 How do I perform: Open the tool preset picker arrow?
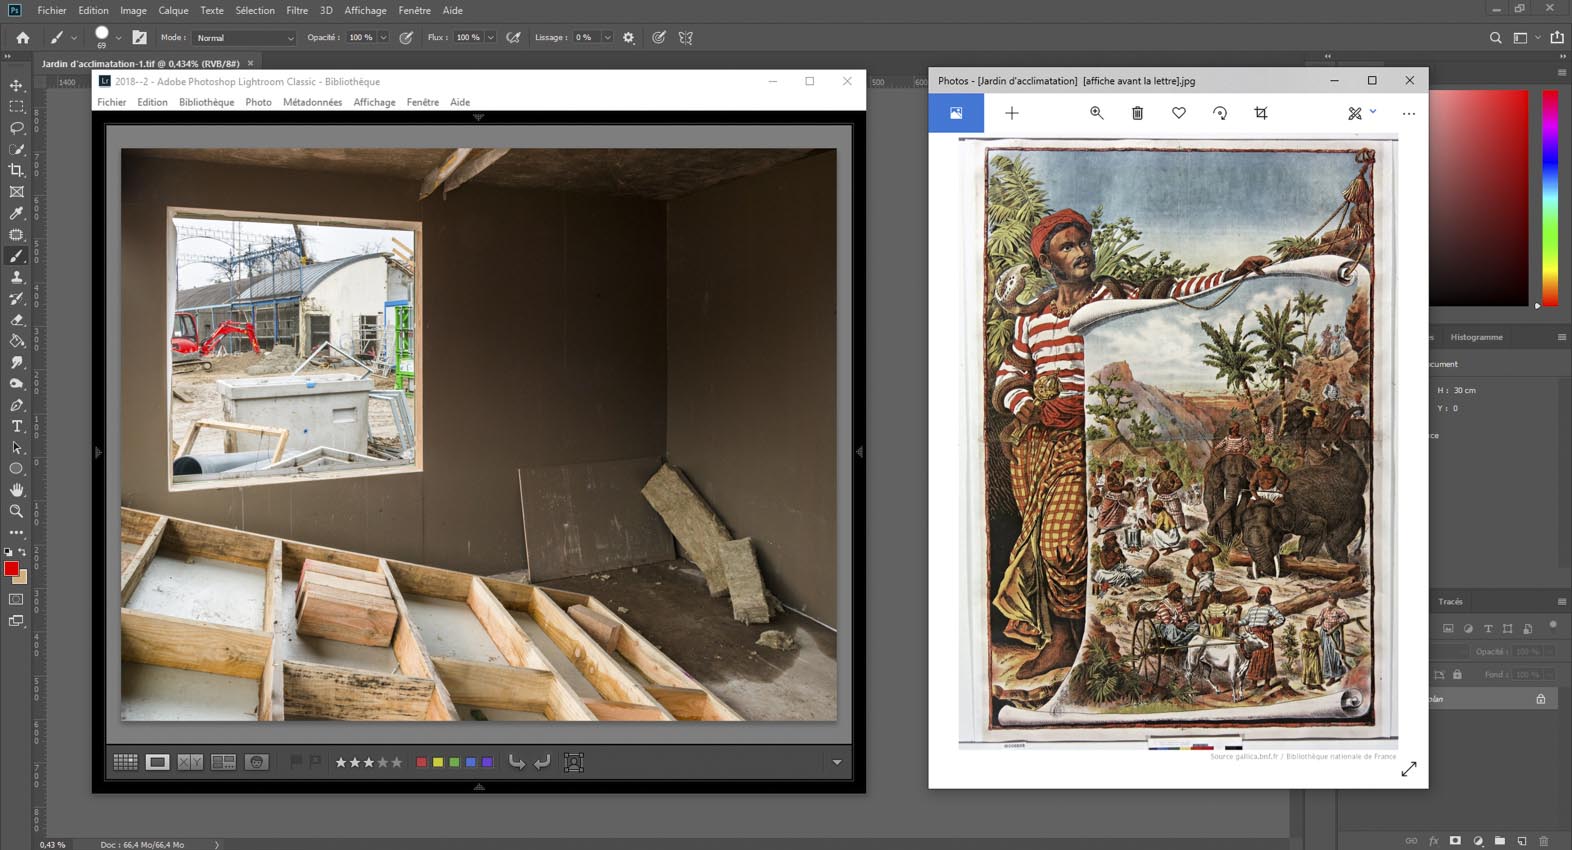pos(73,38)
